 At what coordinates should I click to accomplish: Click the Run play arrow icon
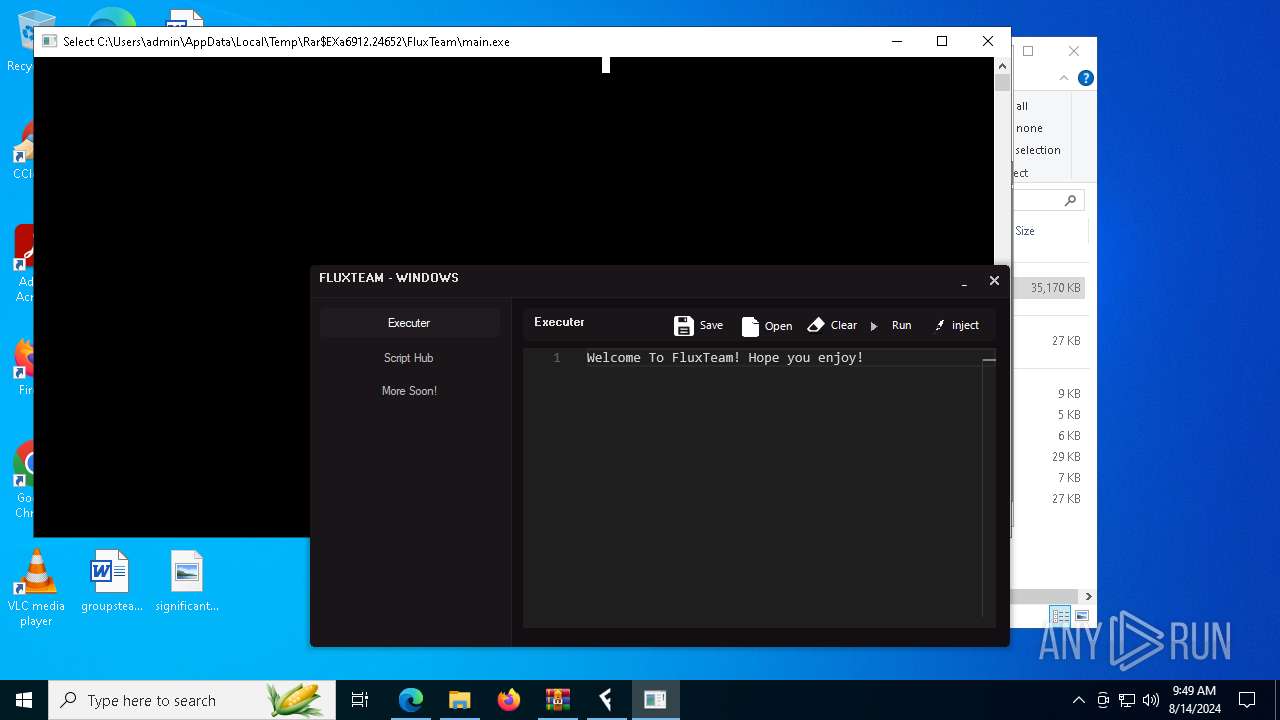(874, 326)
